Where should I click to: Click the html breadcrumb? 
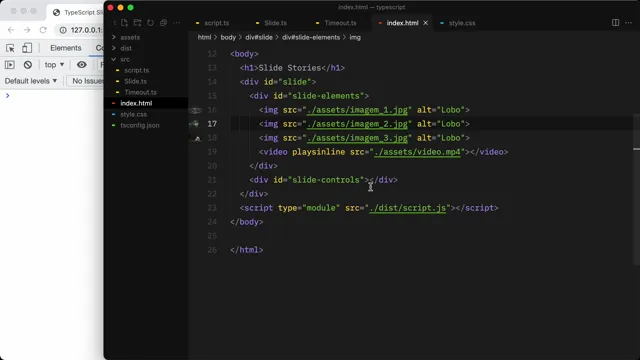(x=204, y=37)
